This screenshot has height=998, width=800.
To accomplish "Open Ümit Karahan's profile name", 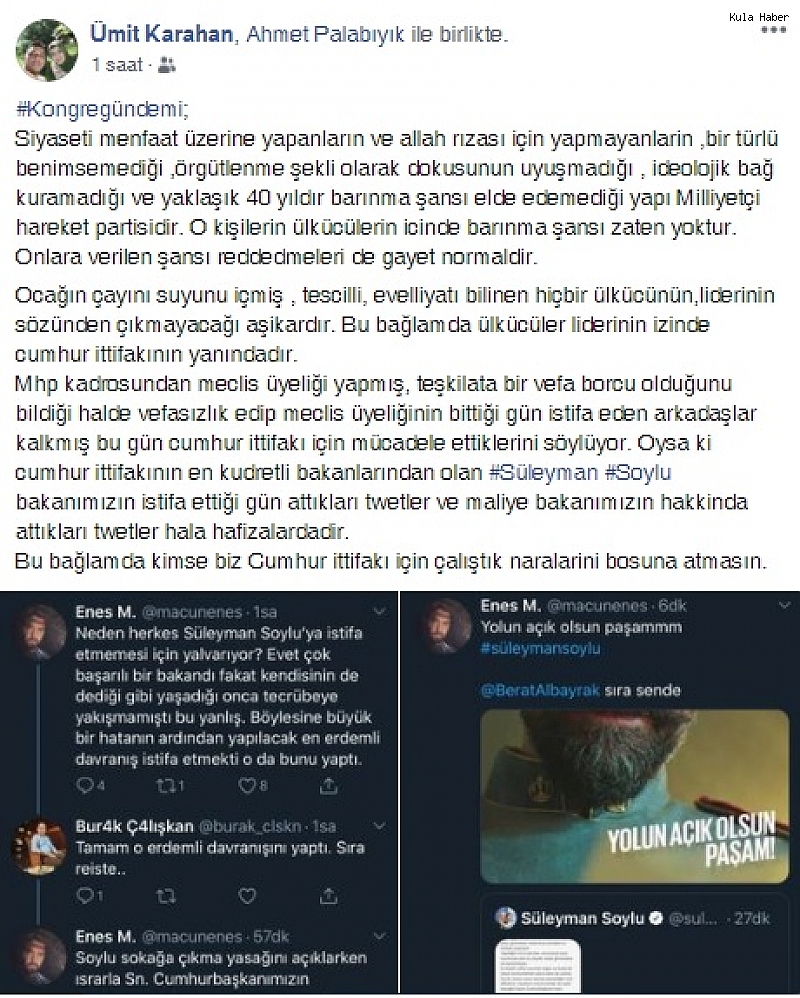I will [162, 34].
